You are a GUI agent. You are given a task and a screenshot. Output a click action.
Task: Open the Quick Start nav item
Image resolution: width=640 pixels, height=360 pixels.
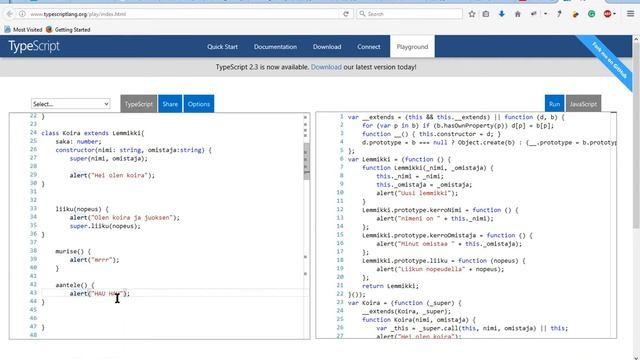[x=222, y=47]
